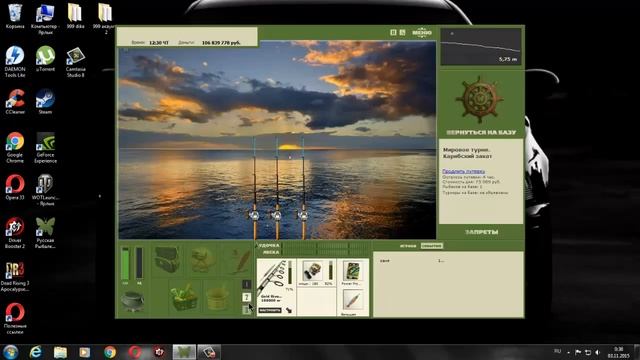Select the uTorrent desktop icon
Image resolution: width=640 pixels, height=360 pixels.
[45, 59]
